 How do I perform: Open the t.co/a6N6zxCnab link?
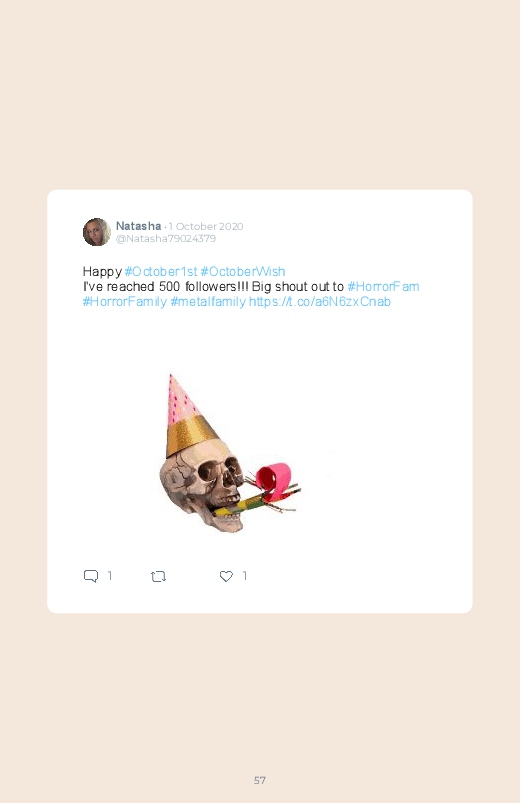pyautogui.click(x=320, y=302)
